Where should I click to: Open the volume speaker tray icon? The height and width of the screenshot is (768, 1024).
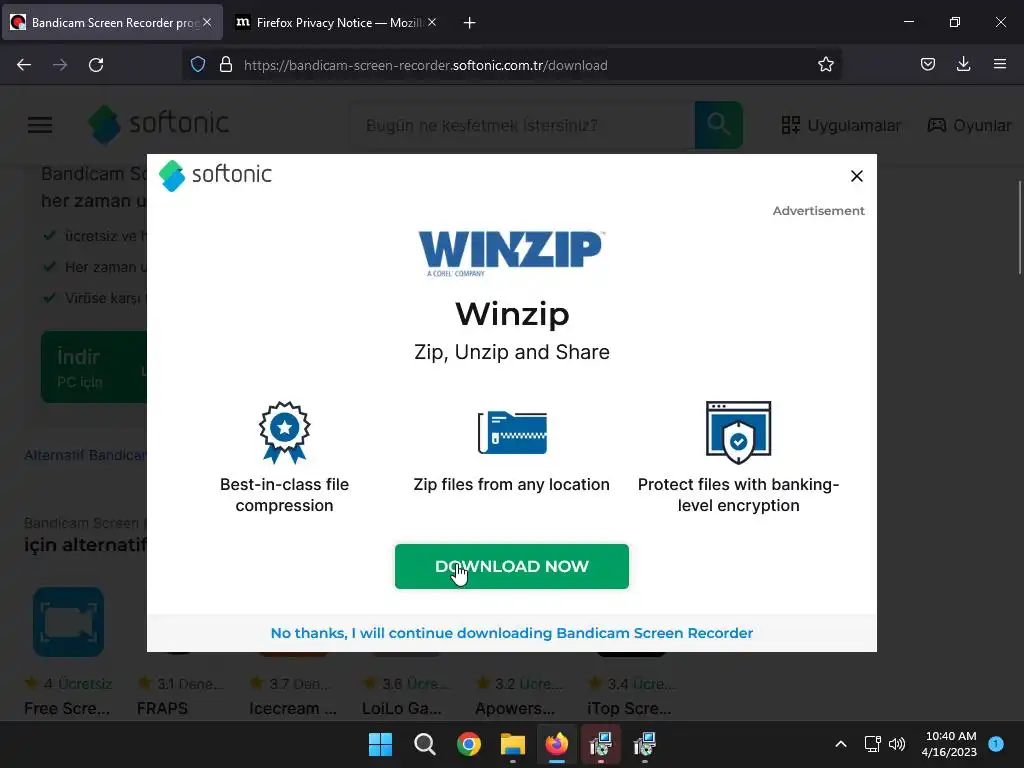tap(897, 744)
